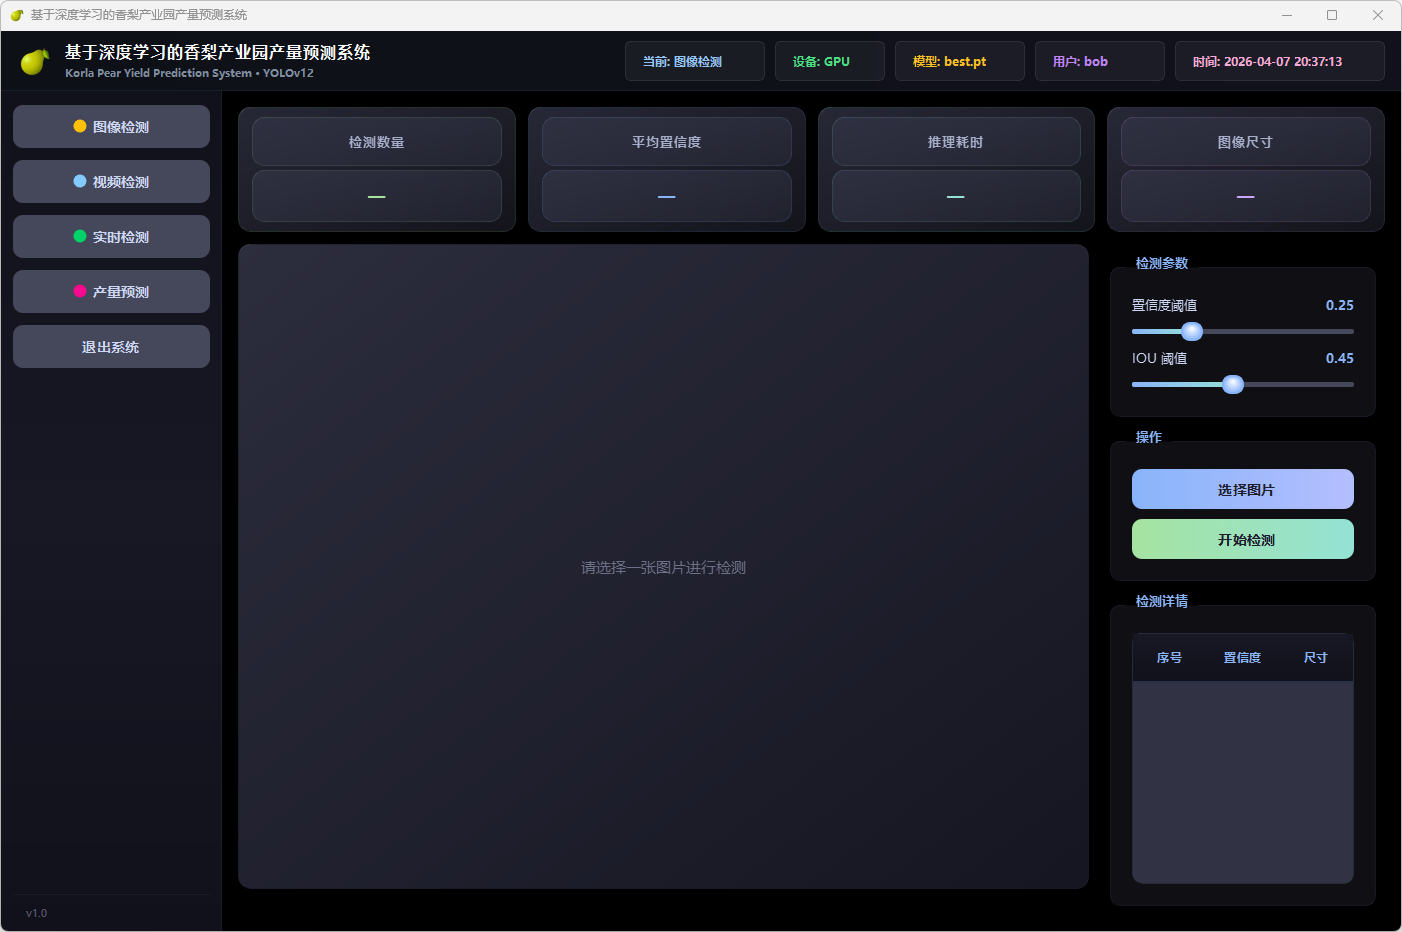The image size is (1402, 932).
Task: Click the small pear icon in title bar
Action: coord(17,15)
